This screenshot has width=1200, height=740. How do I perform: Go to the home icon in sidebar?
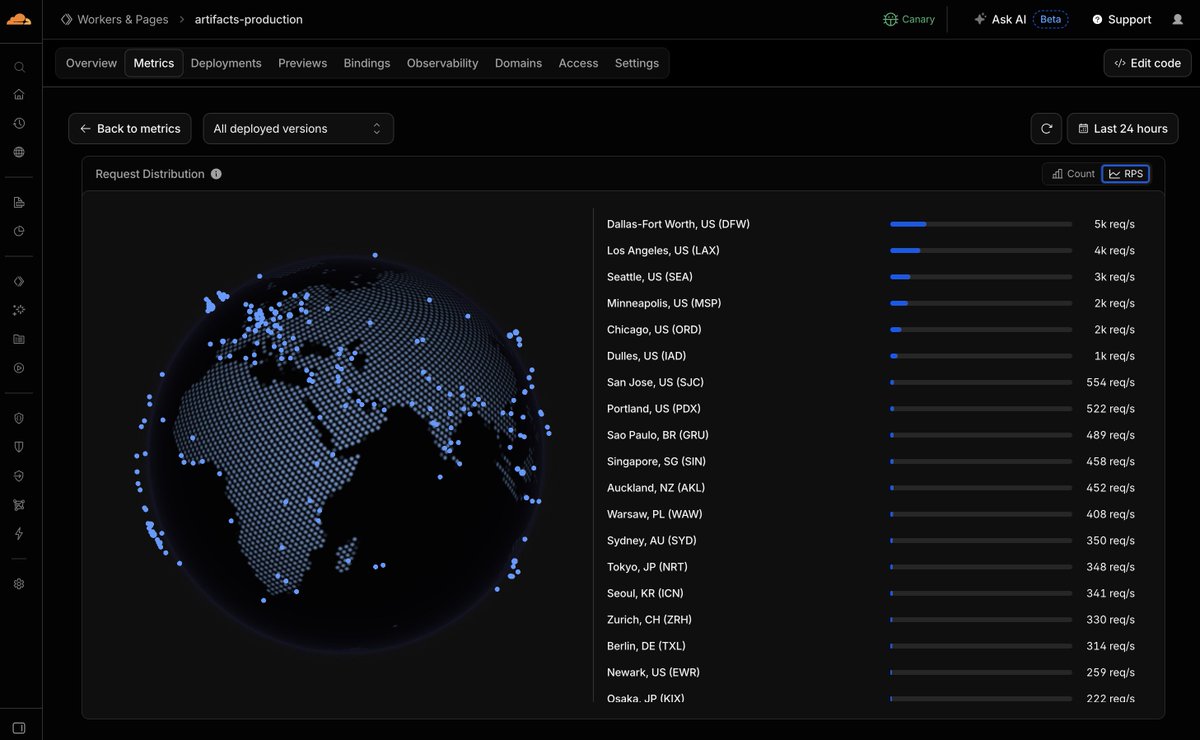[x=19, y=95]
